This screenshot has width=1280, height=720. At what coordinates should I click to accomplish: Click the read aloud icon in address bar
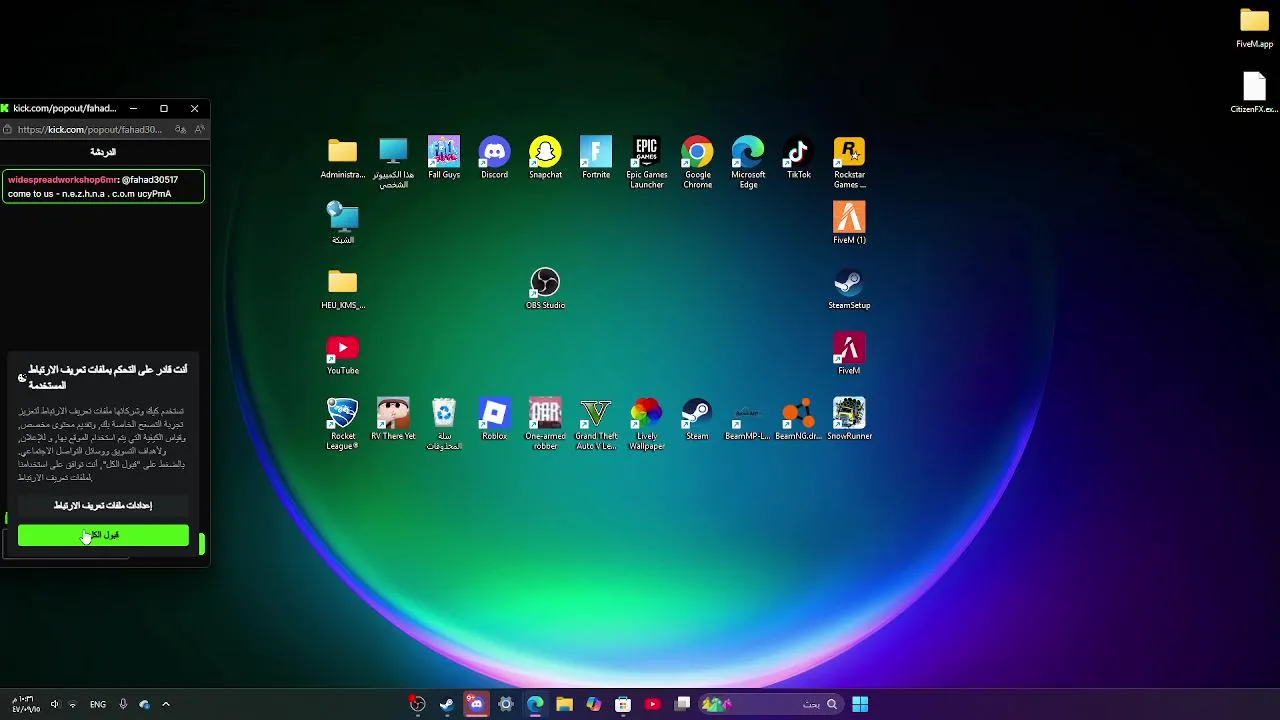point(199,129)
